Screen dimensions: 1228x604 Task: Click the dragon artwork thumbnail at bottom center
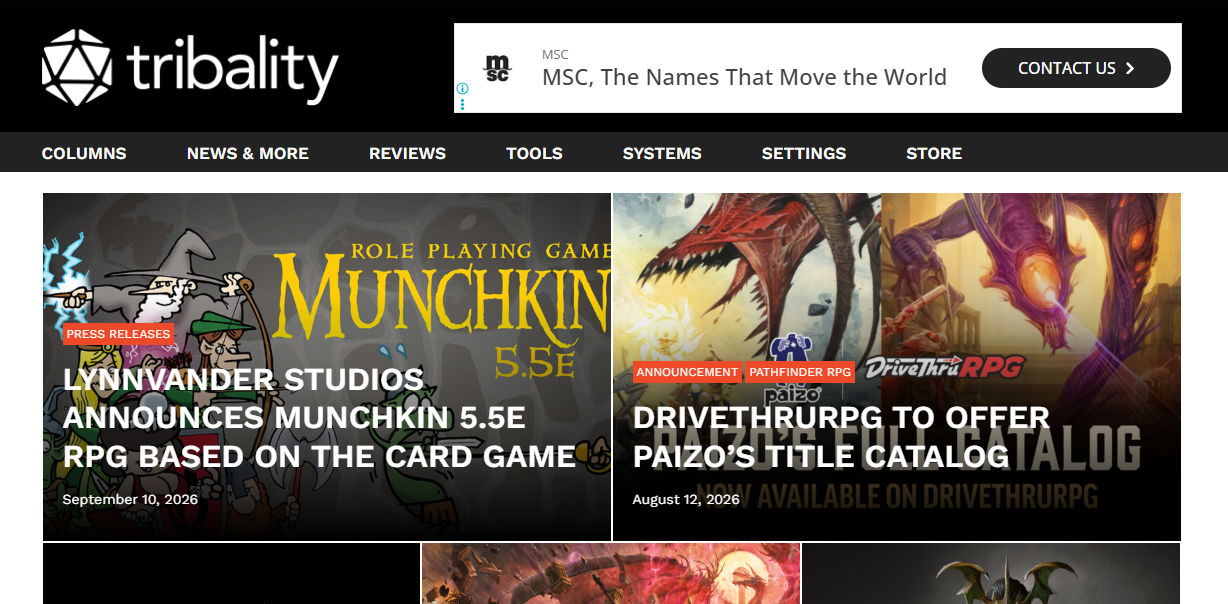coord(611,573)
